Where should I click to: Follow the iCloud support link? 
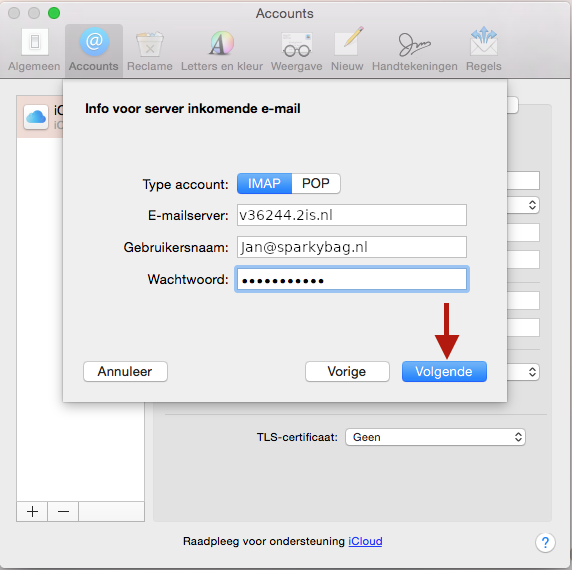(365, 541)
